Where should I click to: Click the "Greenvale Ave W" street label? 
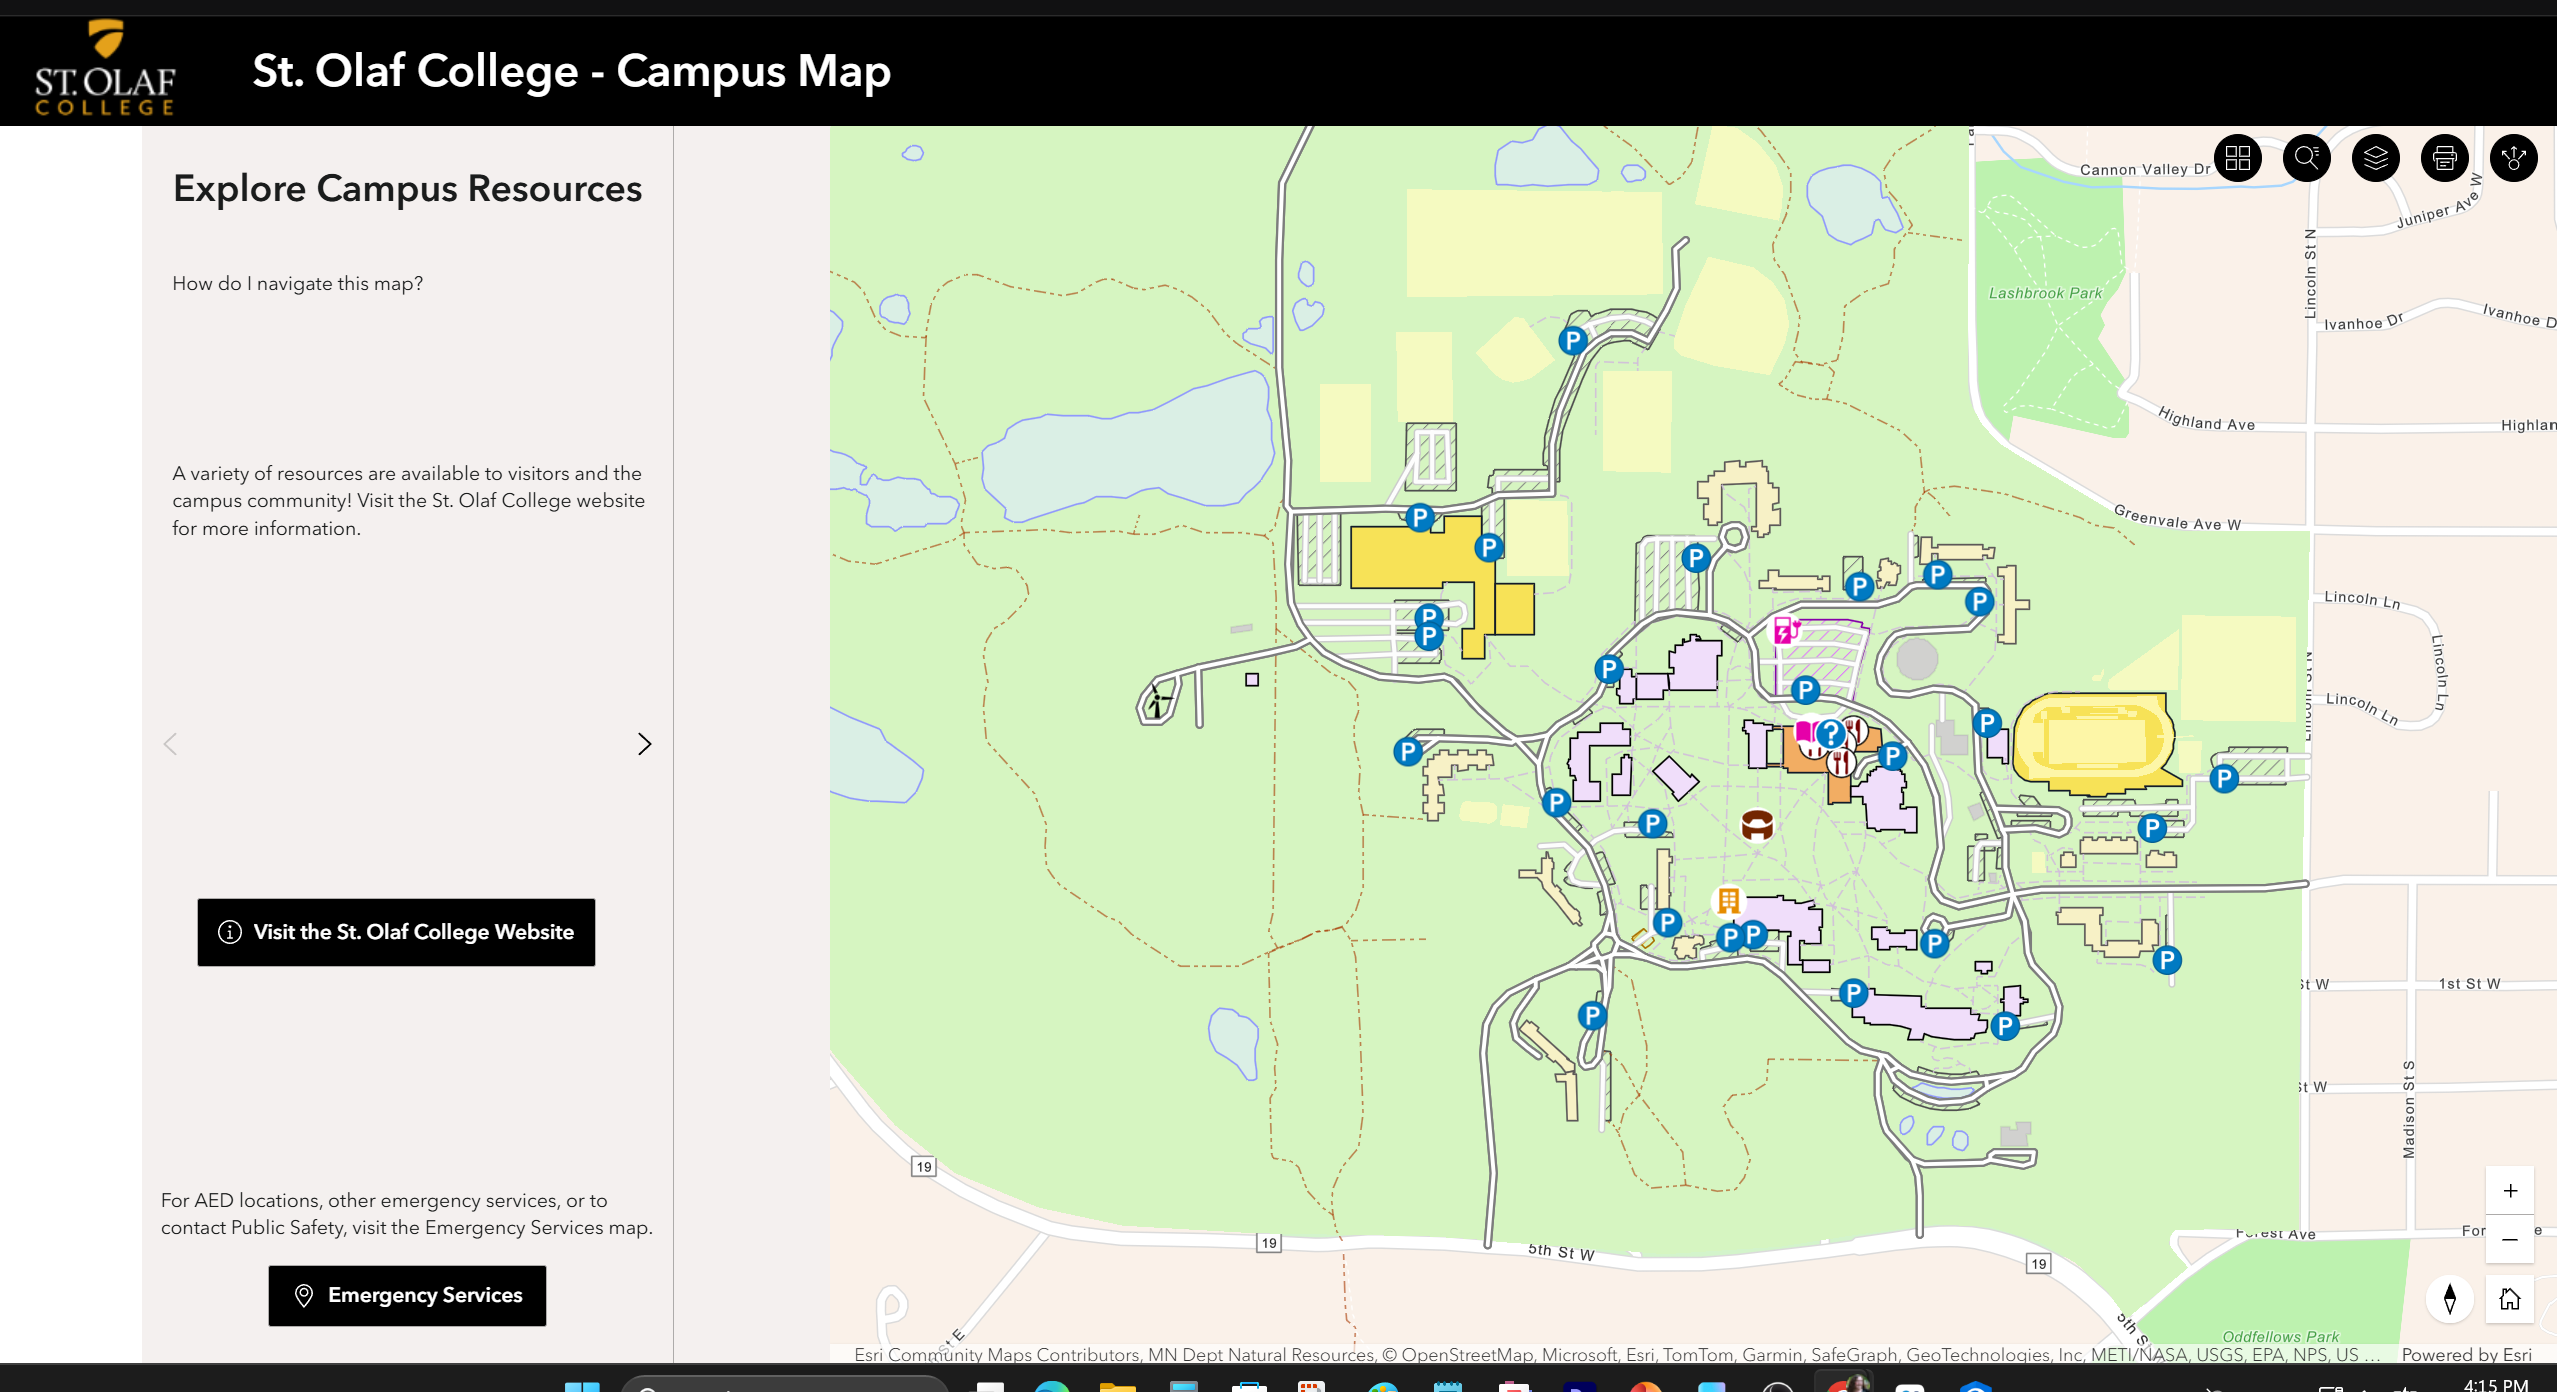(x=2177, y=517)
